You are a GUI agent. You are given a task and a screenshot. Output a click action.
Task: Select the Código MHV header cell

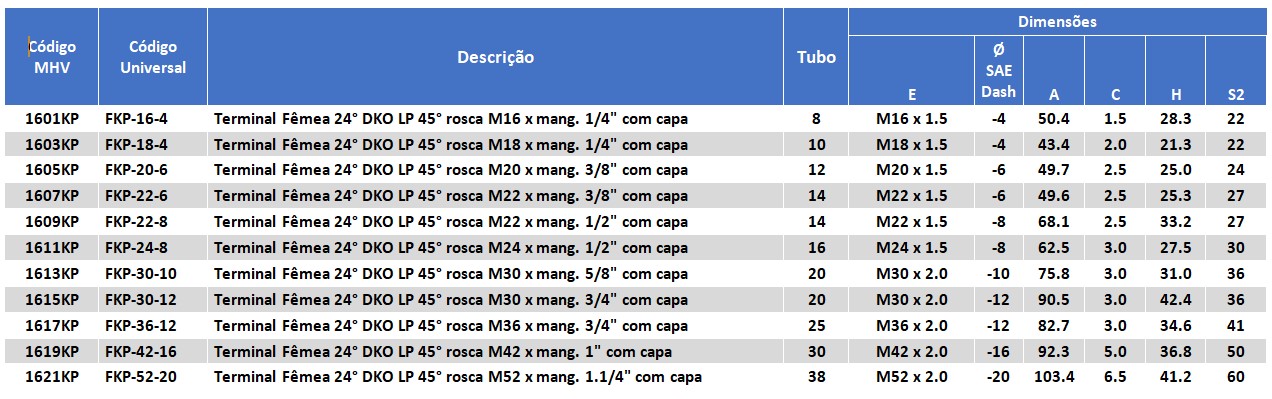(52, 56)
